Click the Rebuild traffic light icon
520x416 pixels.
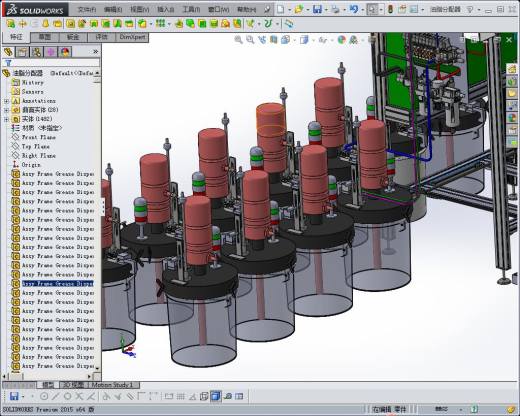tap(391, 10)
